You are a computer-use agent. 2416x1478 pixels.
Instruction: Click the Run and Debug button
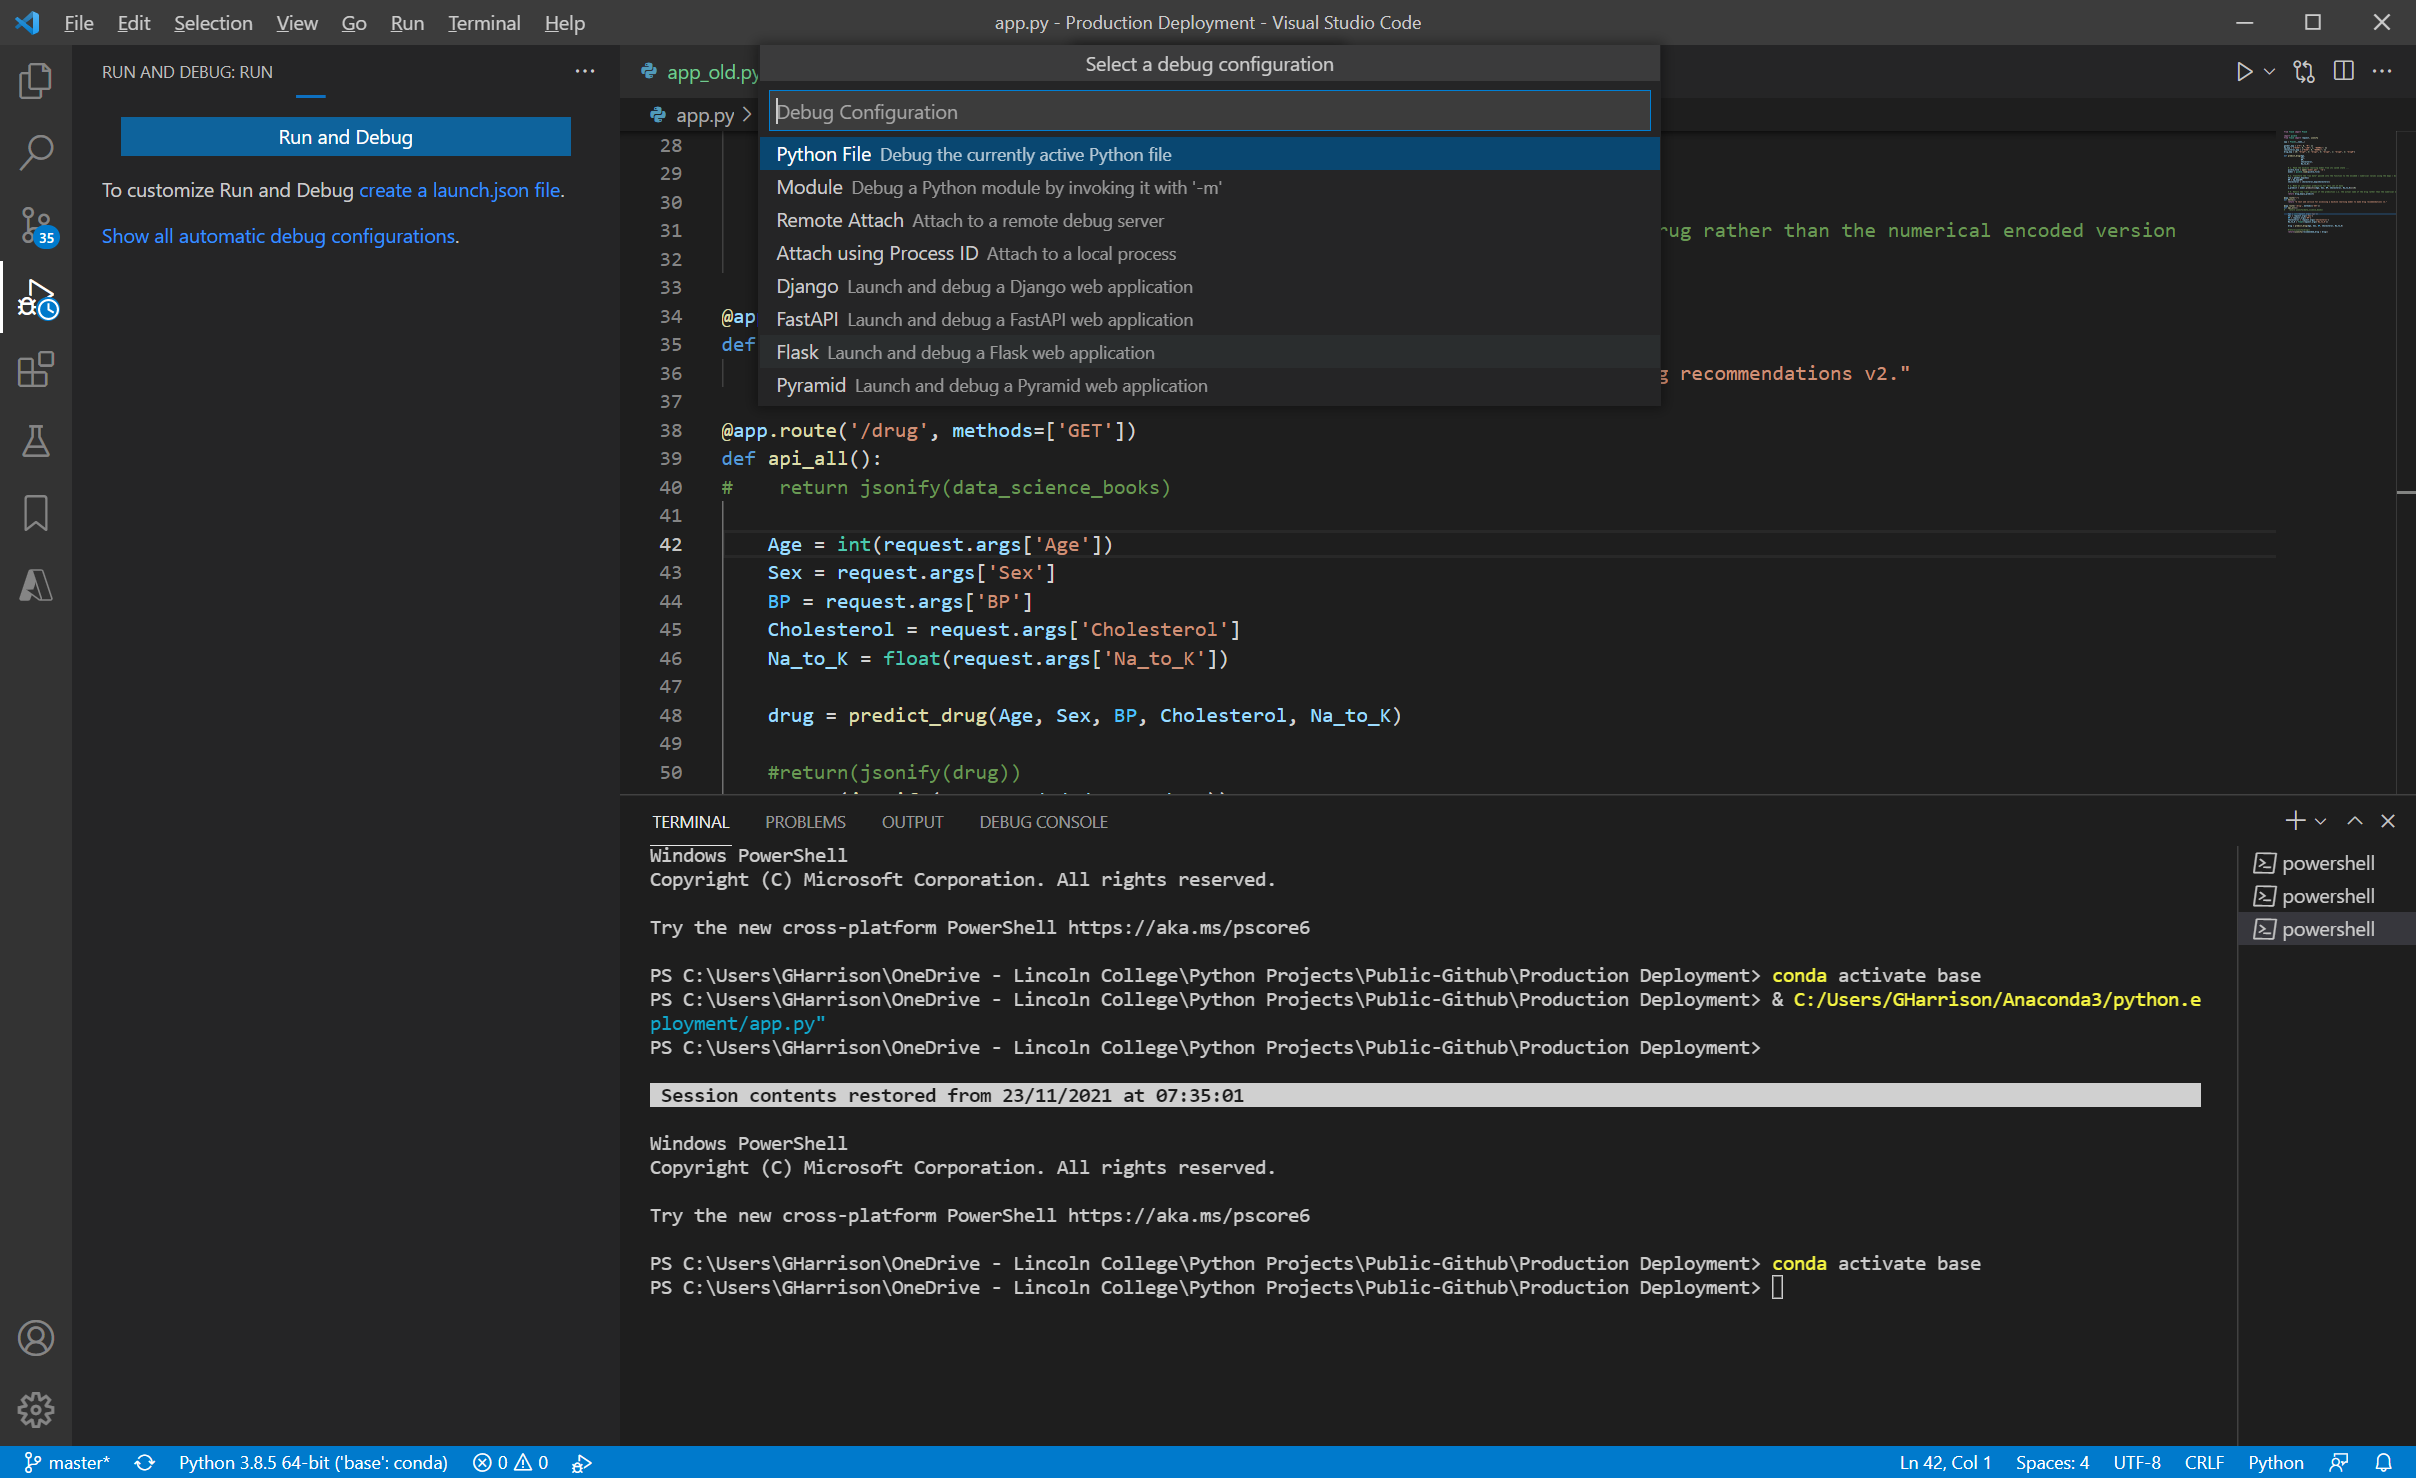pos(345,137)
